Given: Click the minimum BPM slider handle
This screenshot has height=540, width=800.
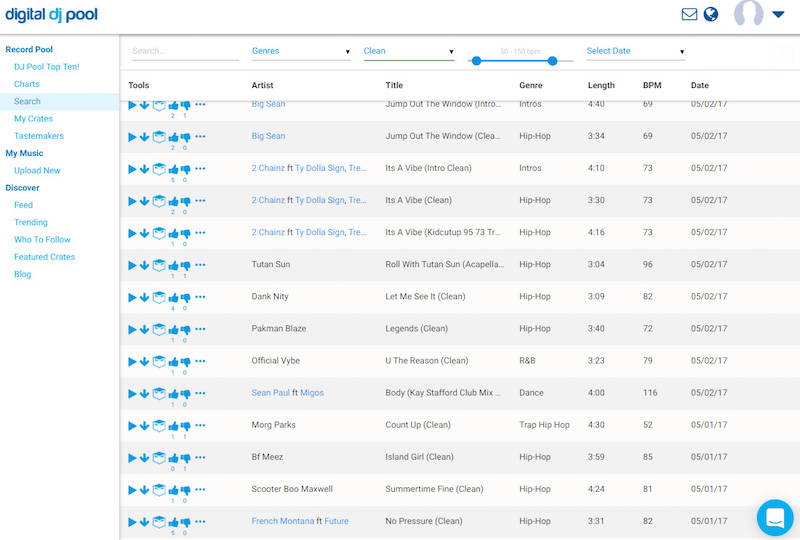Looking at the screenshot, I should click(477, 61).
